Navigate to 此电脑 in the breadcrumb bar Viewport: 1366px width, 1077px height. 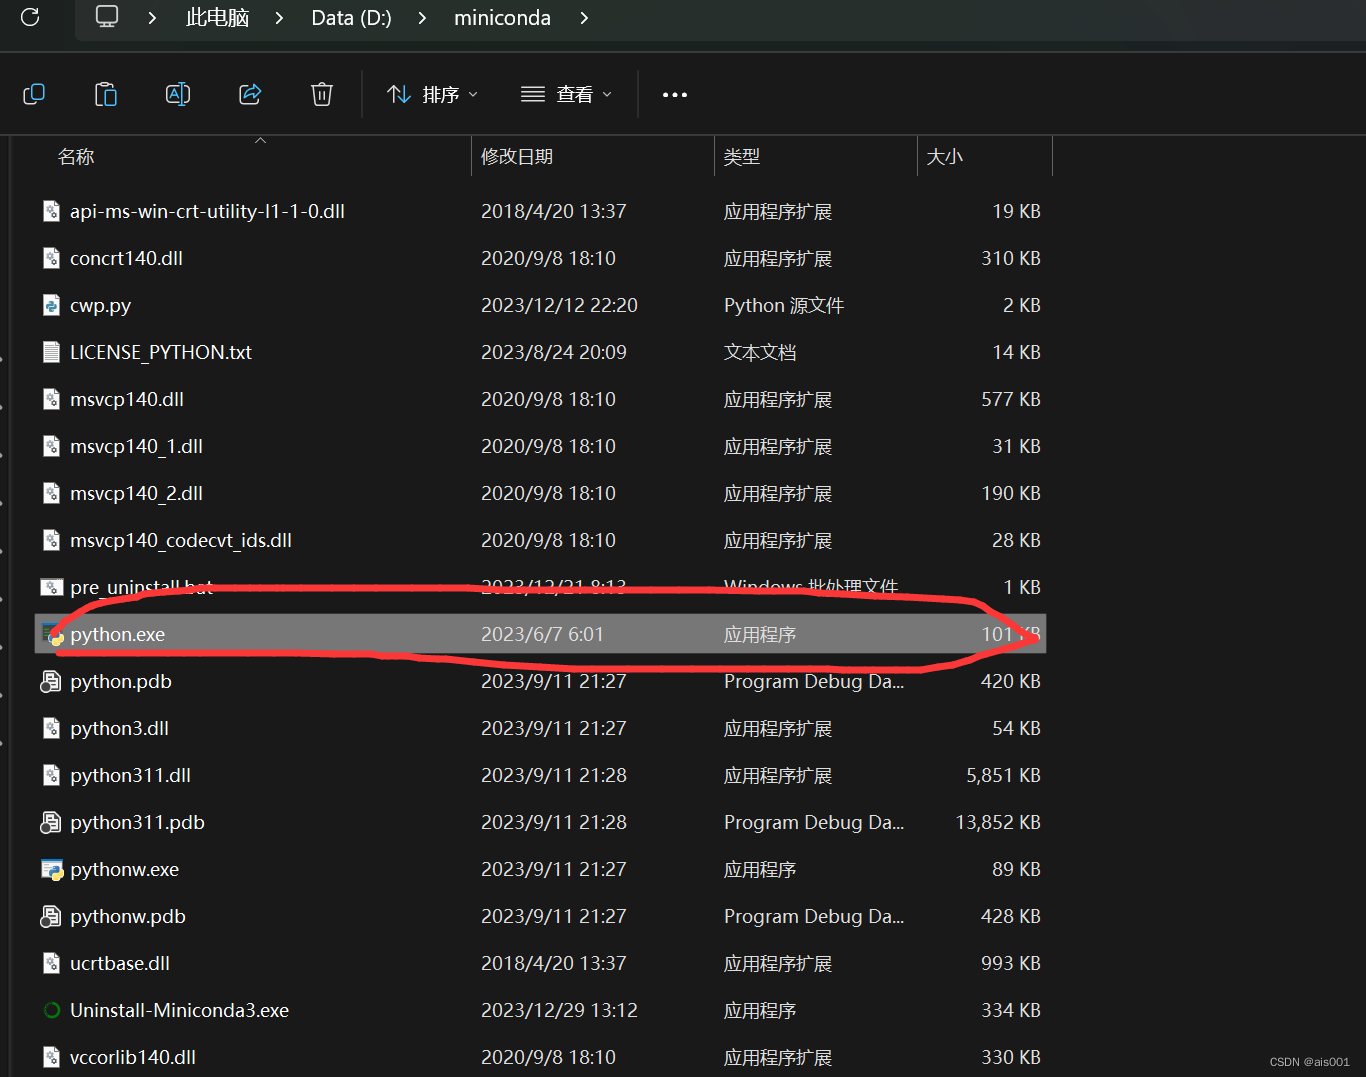(216, 17)
